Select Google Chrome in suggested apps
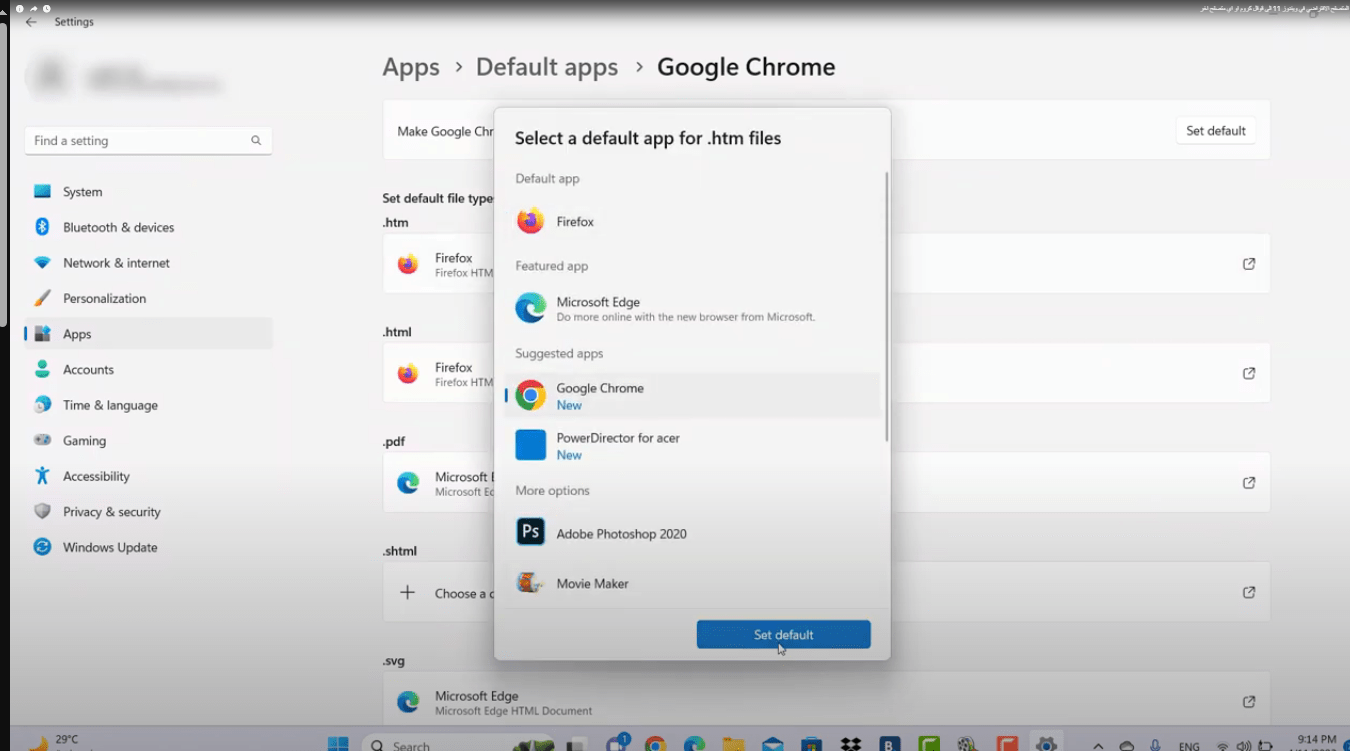1350x751 pixels. click(x=692, y=396)
